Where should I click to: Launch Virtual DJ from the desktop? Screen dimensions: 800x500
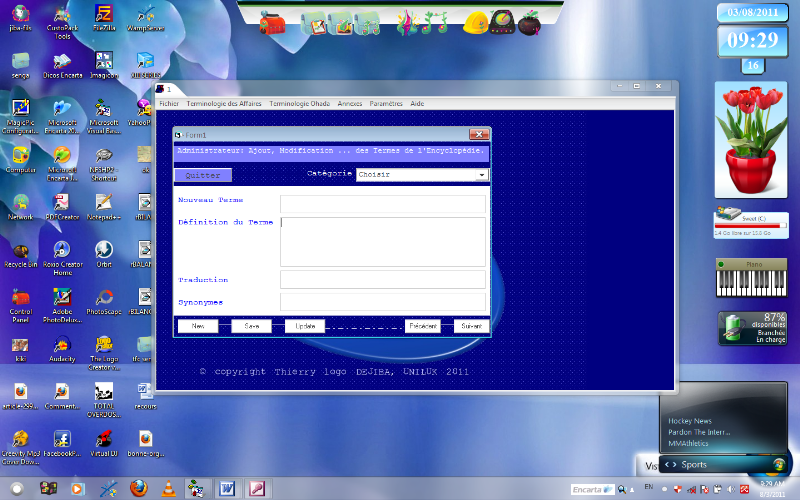(x=104, y=444)
